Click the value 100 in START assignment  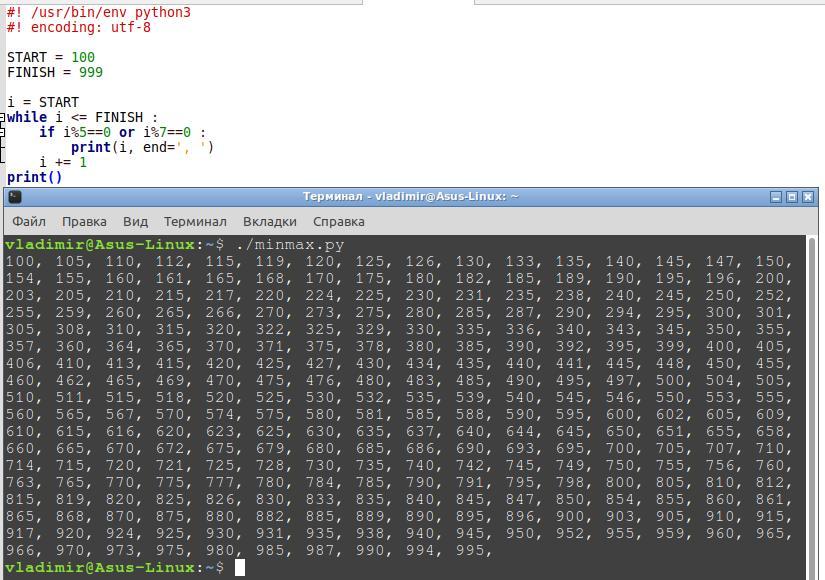83,57
